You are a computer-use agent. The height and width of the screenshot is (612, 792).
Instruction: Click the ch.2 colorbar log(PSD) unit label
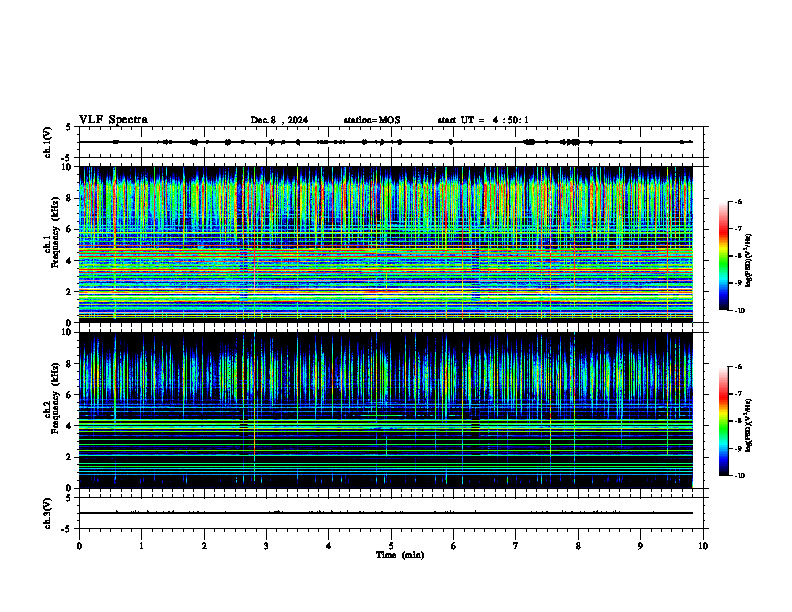click(749, 426)
